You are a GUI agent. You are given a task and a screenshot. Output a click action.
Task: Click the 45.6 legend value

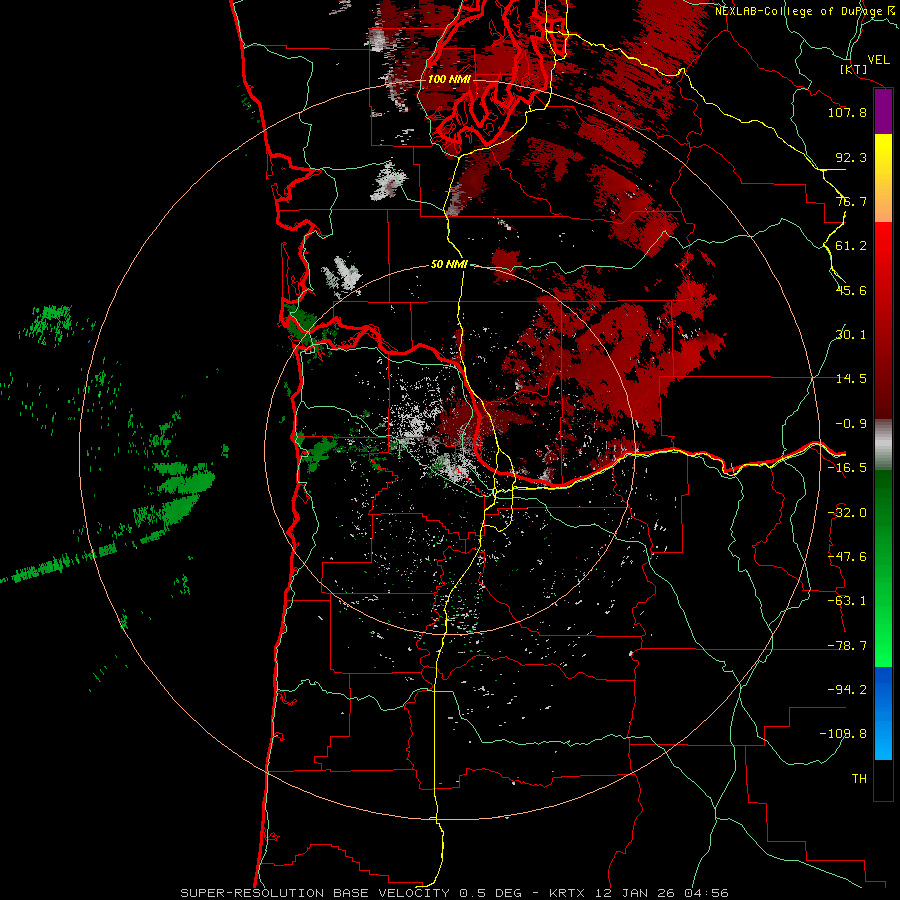coord(851,290)
